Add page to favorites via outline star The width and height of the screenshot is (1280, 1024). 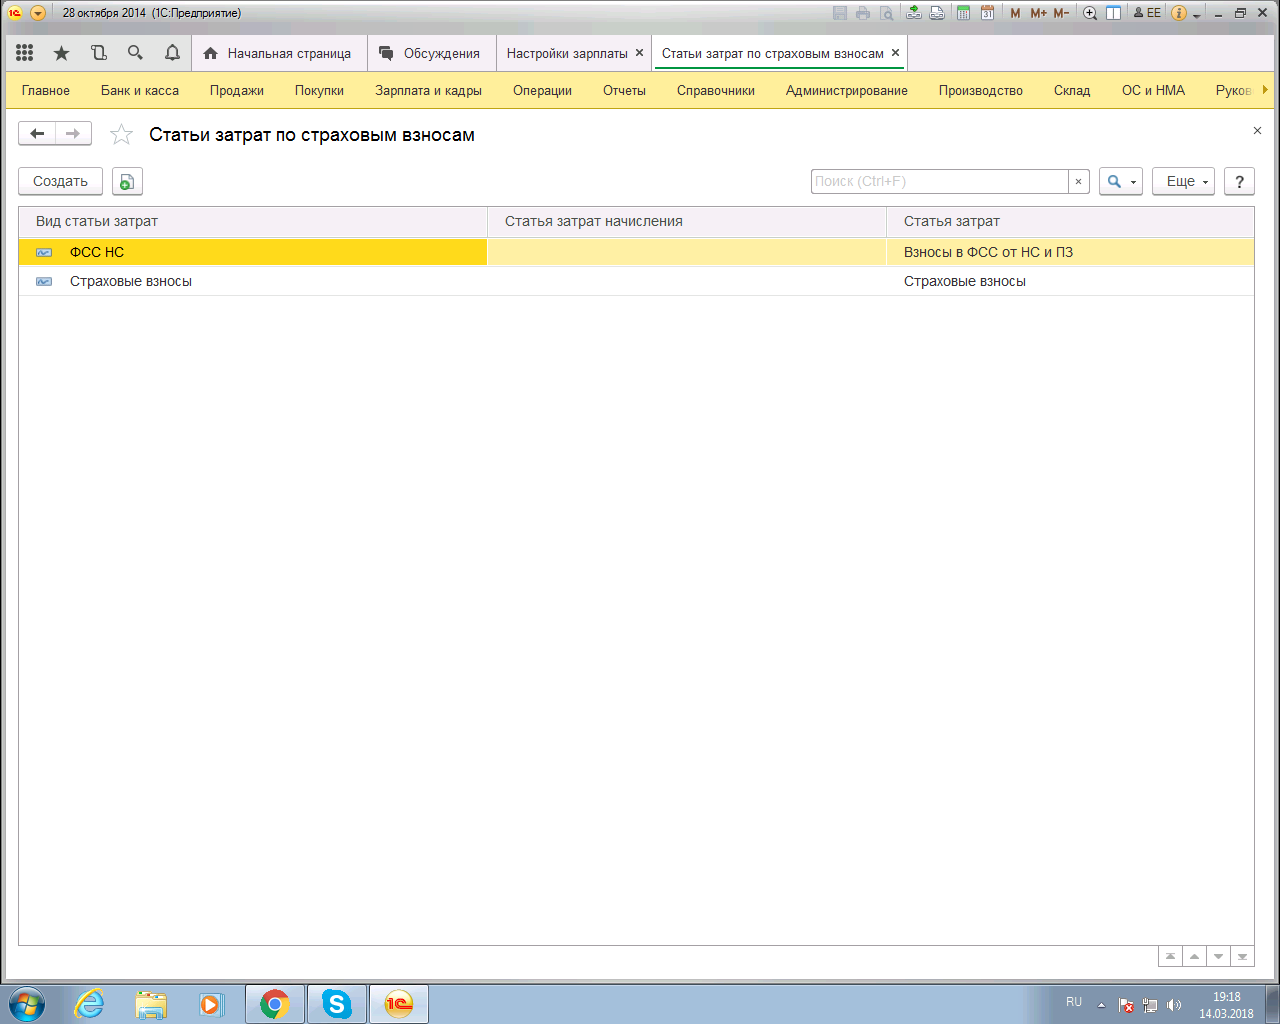click(121, 134)
